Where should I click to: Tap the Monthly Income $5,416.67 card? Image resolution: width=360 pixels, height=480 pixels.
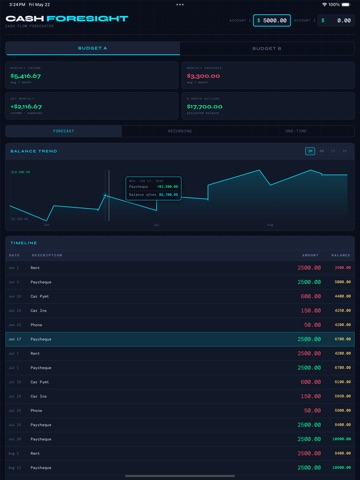click(92, 75)
